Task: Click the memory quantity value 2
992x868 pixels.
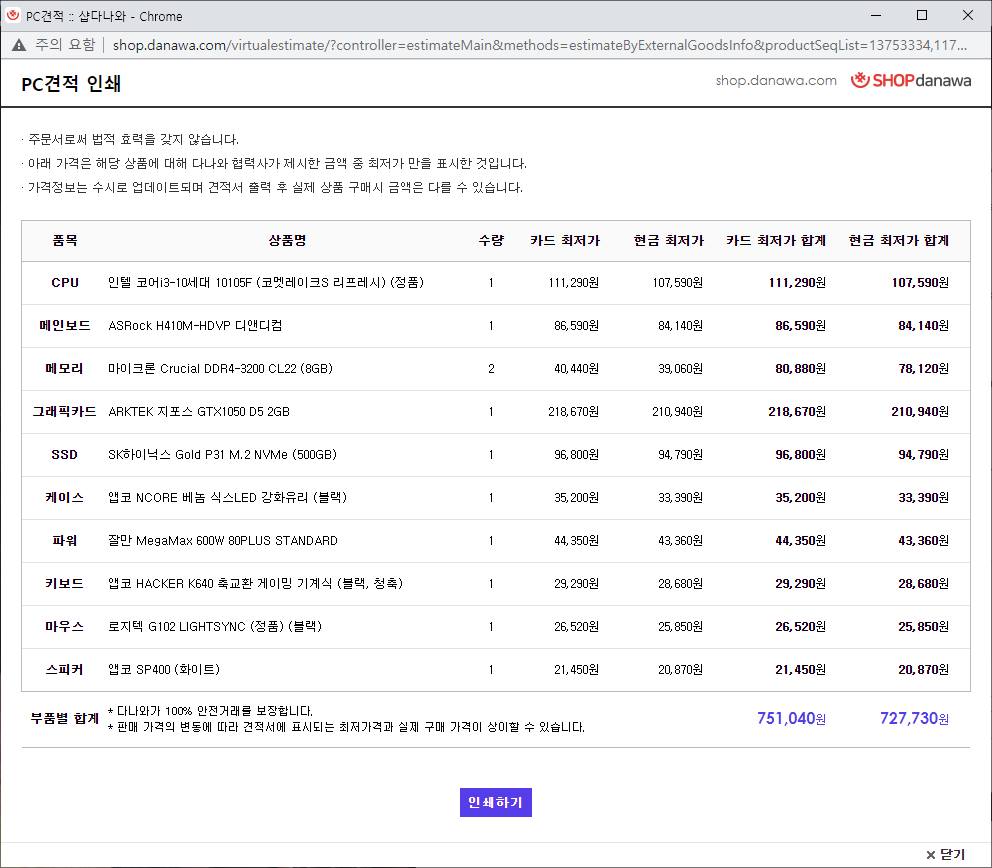Action: [x=491, y=369]
